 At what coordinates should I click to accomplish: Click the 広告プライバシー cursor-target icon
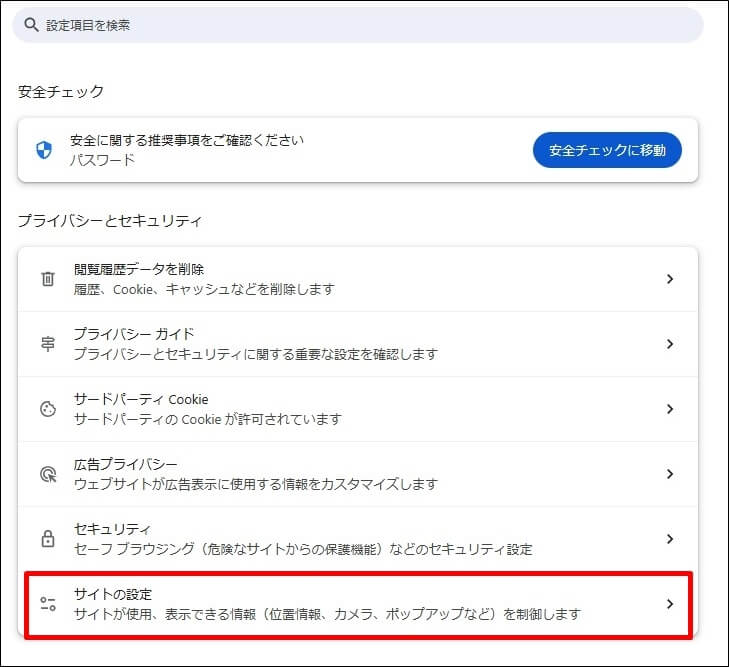coord(47,474)
